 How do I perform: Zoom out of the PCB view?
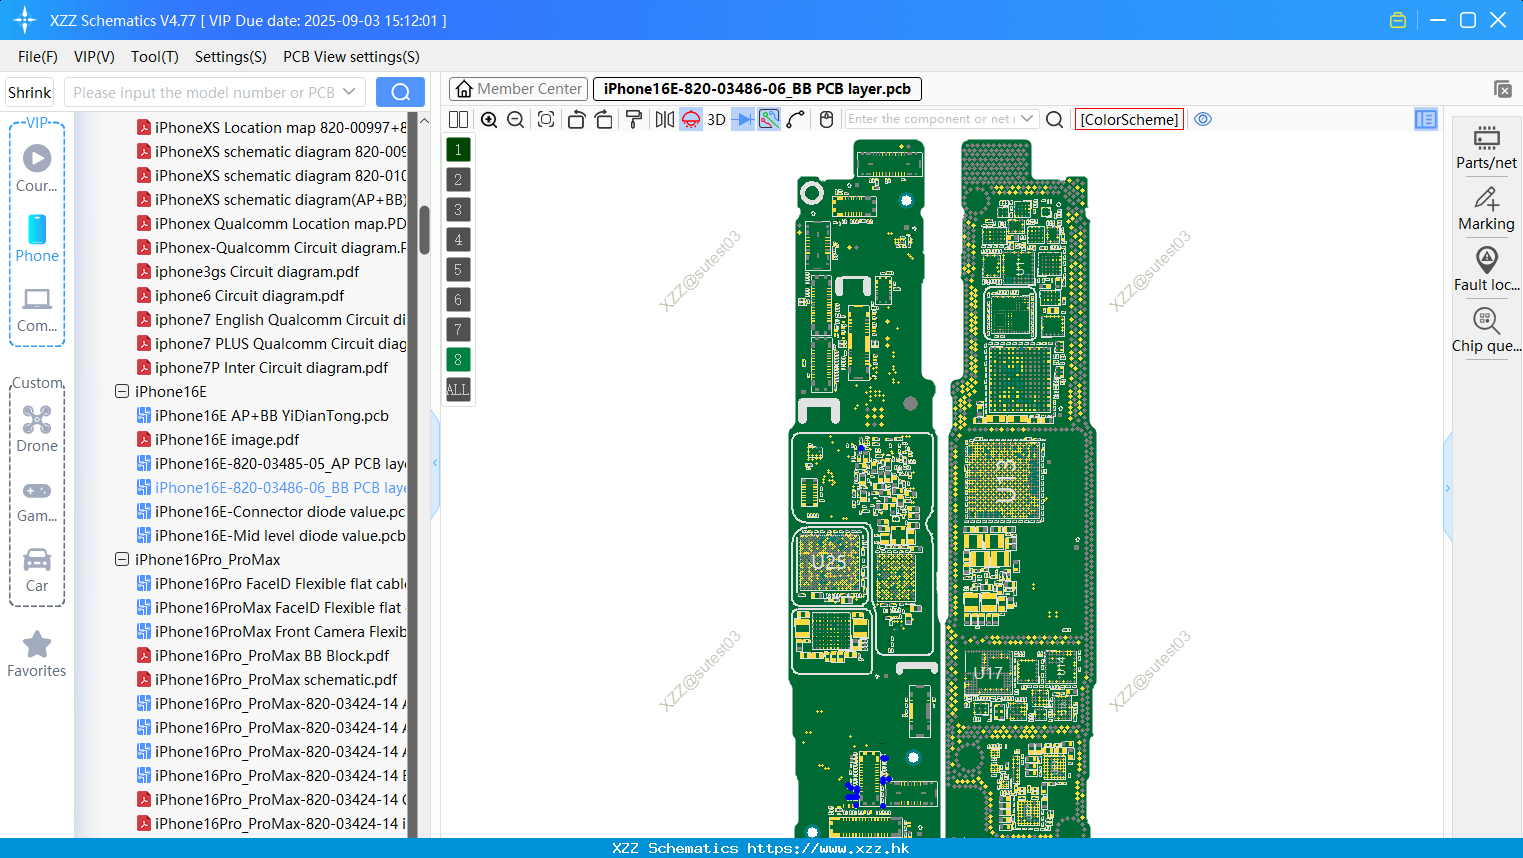(515, 120)
